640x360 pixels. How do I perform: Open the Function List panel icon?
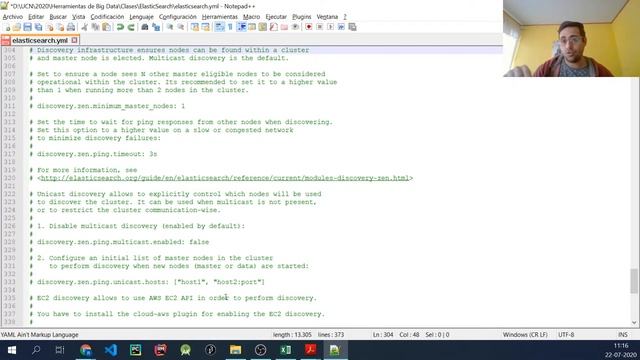click(273, 27)
